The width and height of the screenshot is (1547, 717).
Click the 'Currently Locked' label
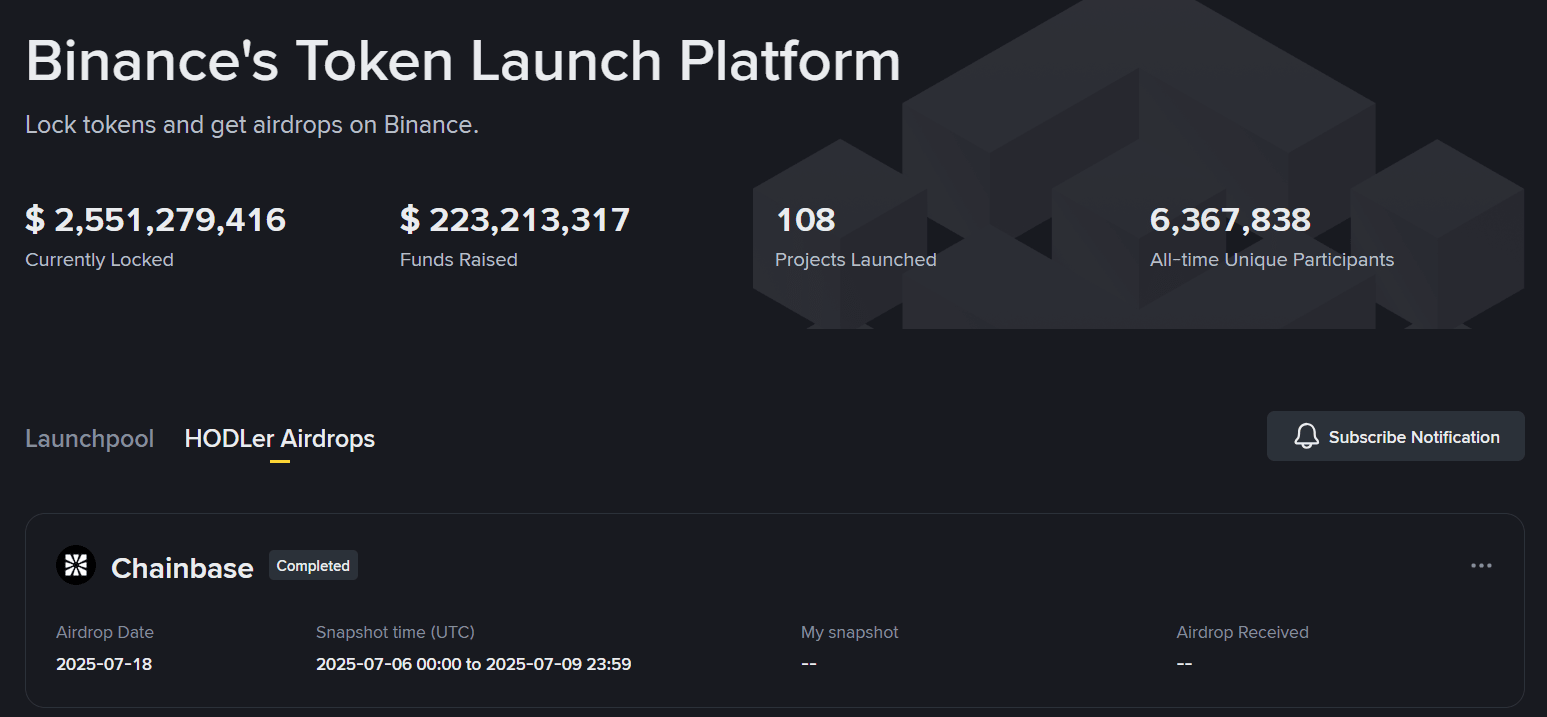(99, 260)
